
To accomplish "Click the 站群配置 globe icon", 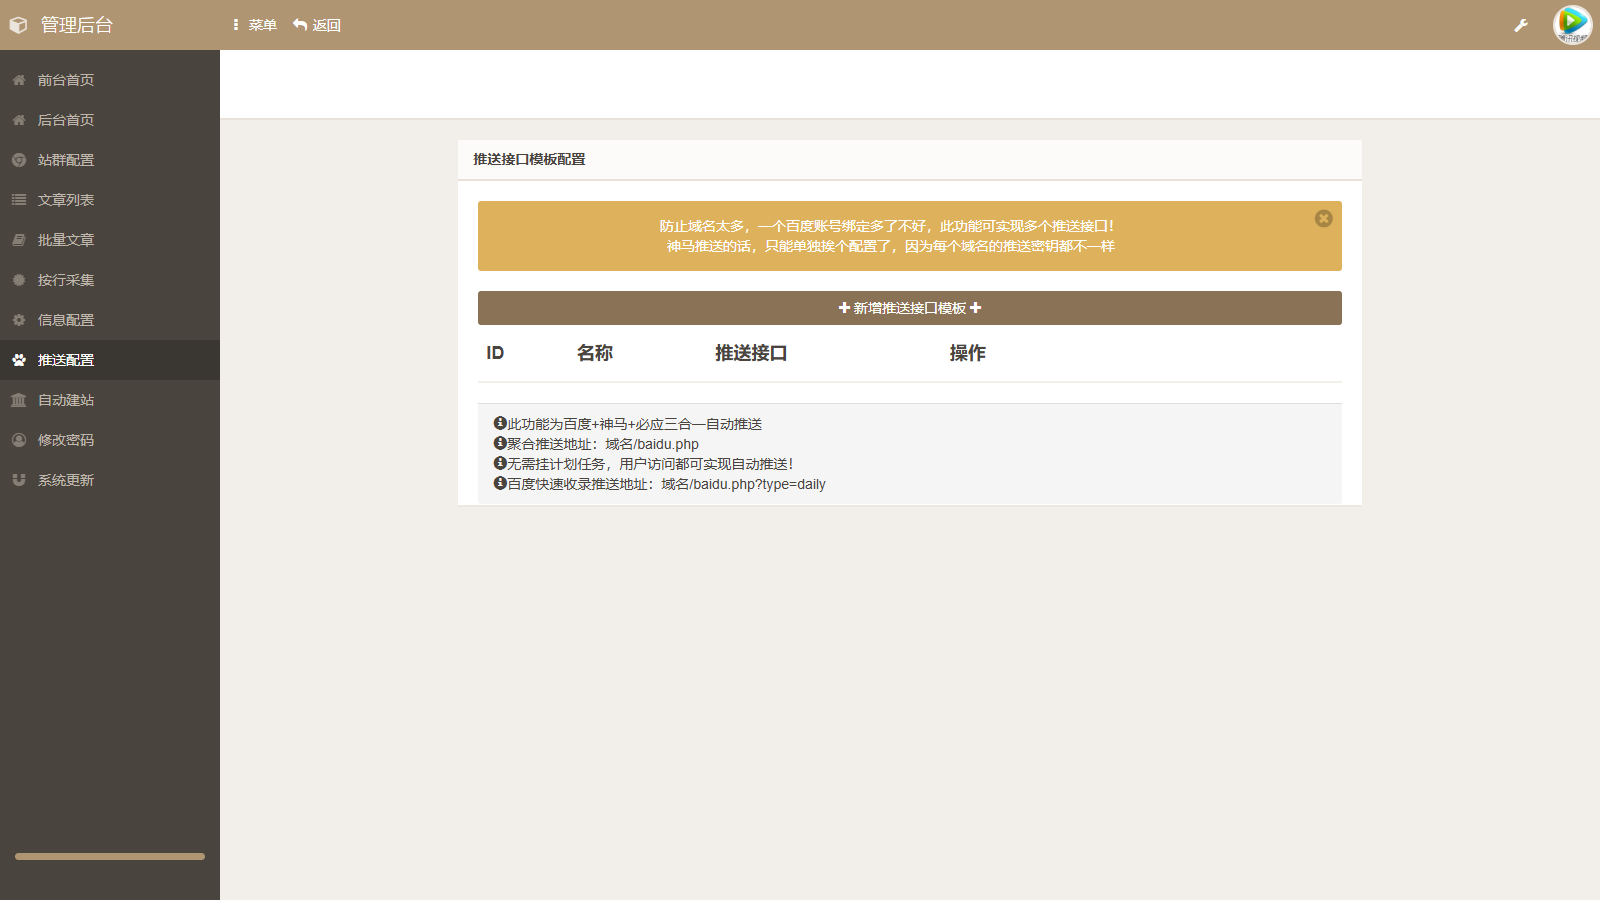I will click(19, 160).
